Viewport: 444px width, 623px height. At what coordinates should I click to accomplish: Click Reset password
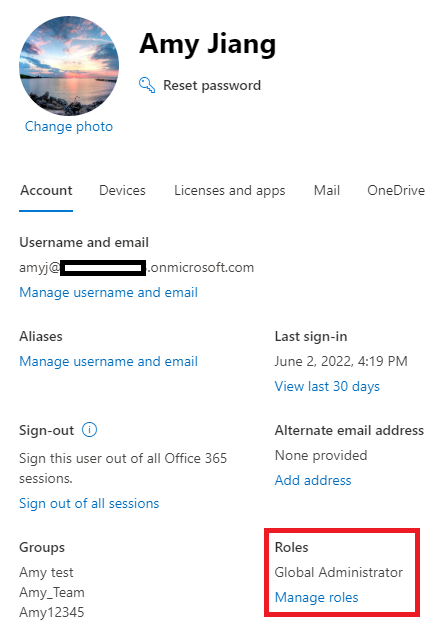coord(212,85)
